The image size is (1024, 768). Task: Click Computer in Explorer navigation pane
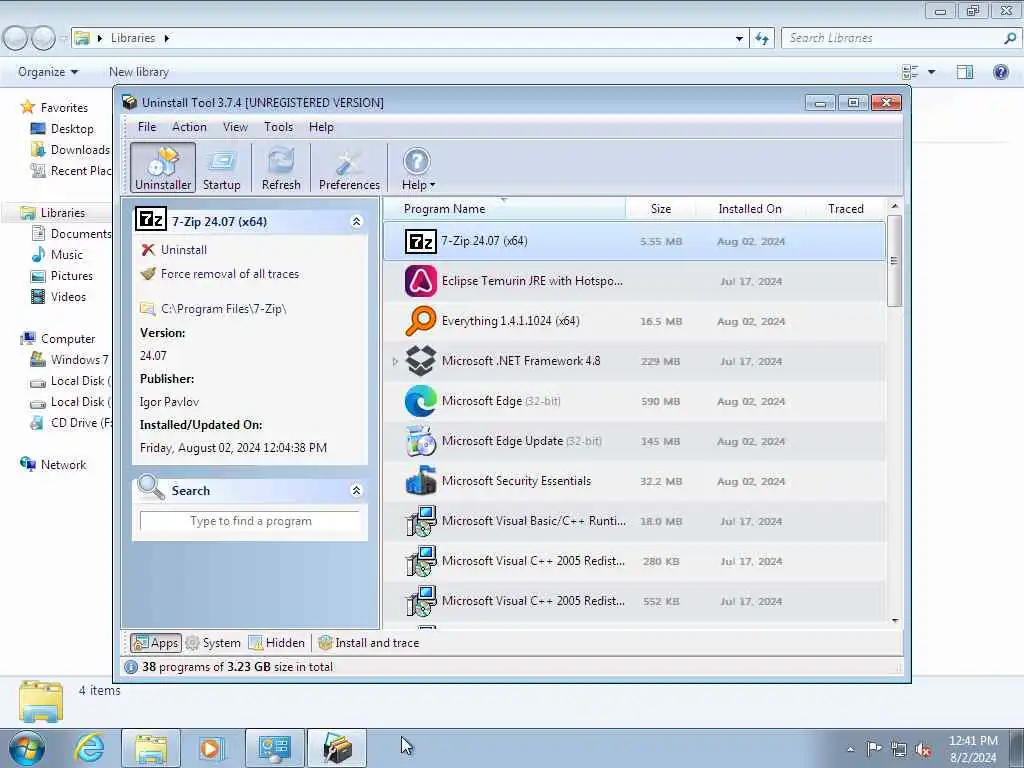click(x=58, y=338)
